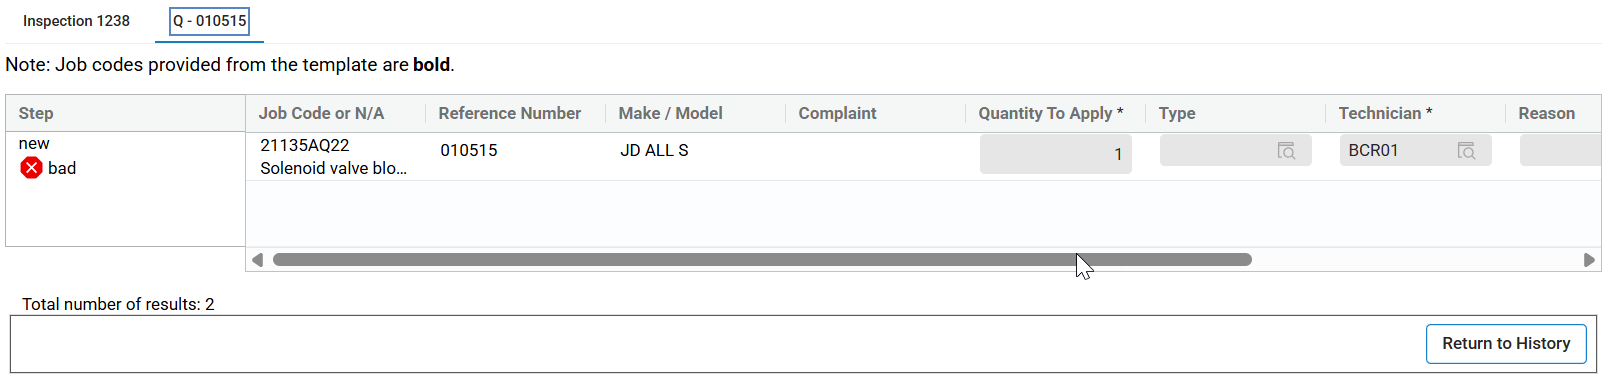Viewport: 1610px width, 381px height.
Task: Click the Return to History button
Action: click(x=1506, y=344)
